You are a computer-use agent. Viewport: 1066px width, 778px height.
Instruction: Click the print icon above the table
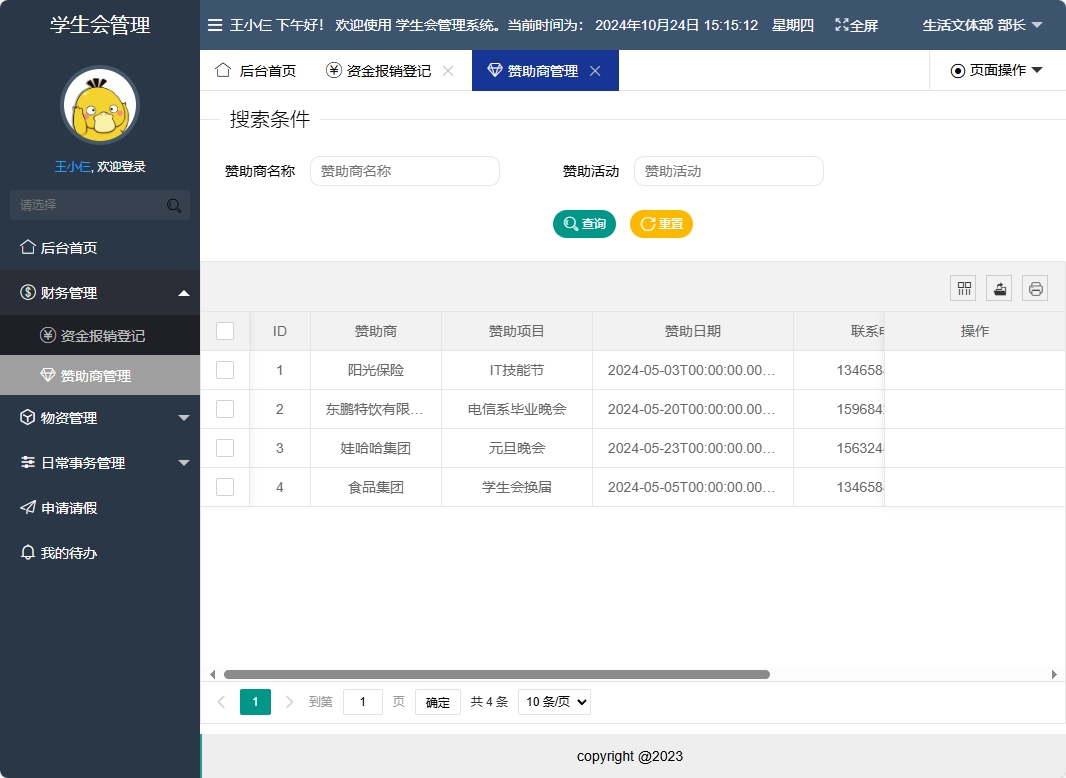click(x=1035, y=288)
